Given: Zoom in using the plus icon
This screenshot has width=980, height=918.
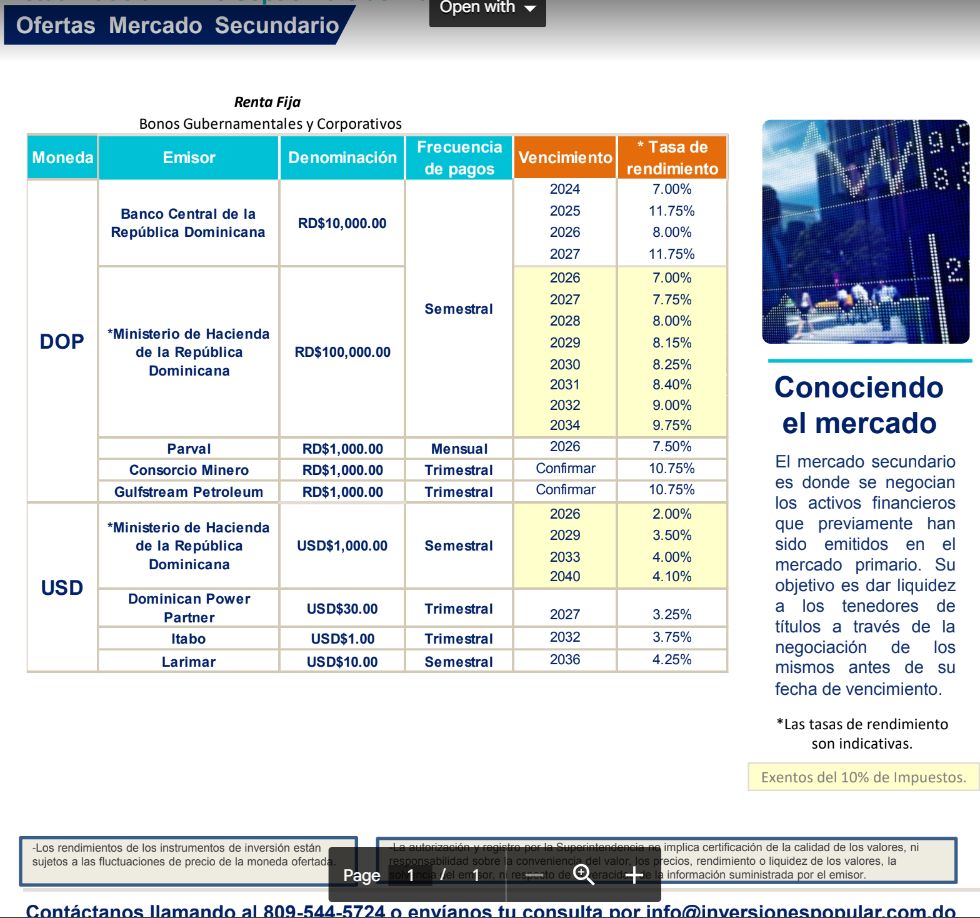Looking at the screenshot, I should click(x=634, y=875).
